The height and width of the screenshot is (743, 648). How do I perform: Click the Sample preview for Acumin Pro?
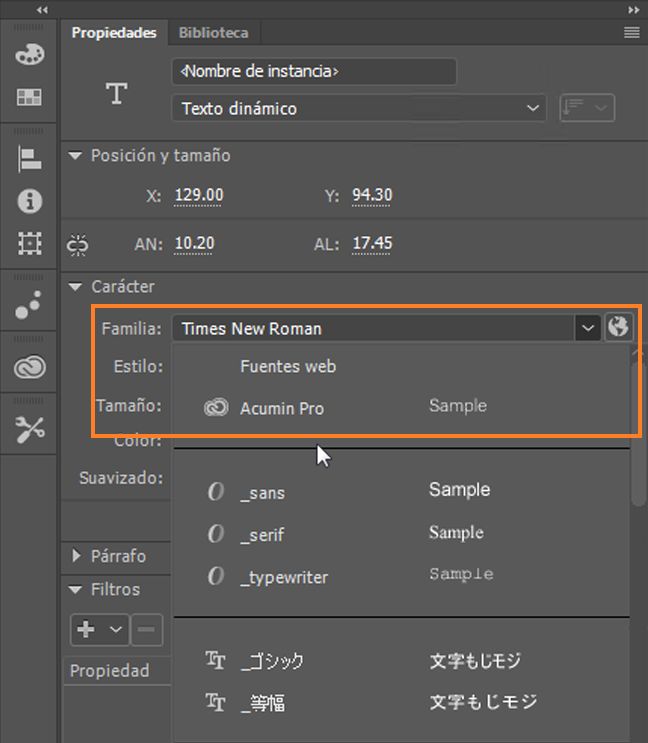tap(458, 406)
